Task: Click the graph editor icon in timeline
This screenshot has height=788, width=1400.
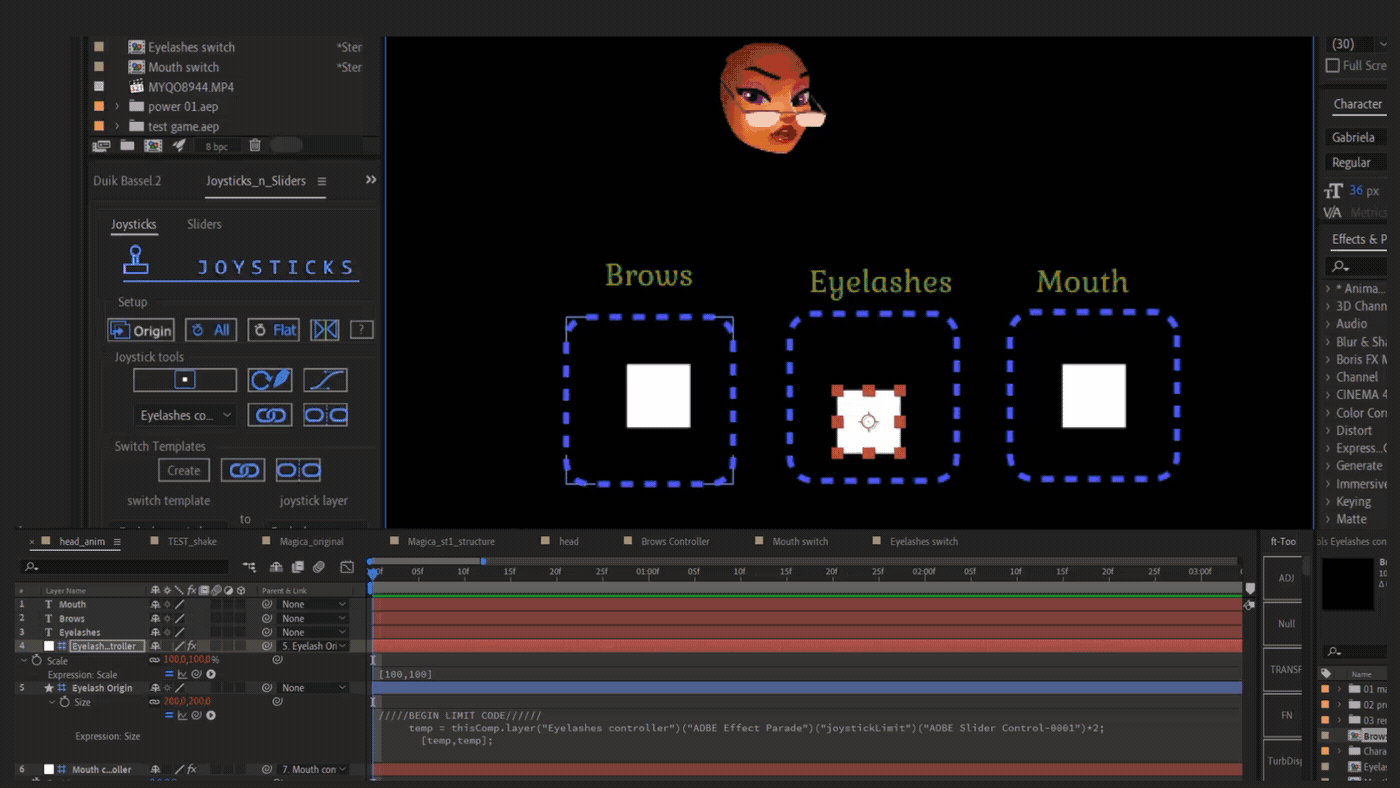Action: (347, 567)
